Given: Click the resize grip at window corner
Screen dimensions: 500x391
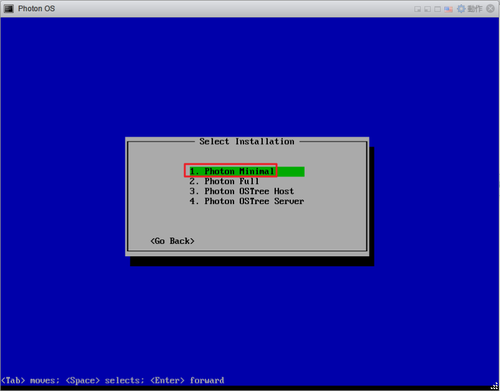Looking at the screenshot, I should 495,386.
